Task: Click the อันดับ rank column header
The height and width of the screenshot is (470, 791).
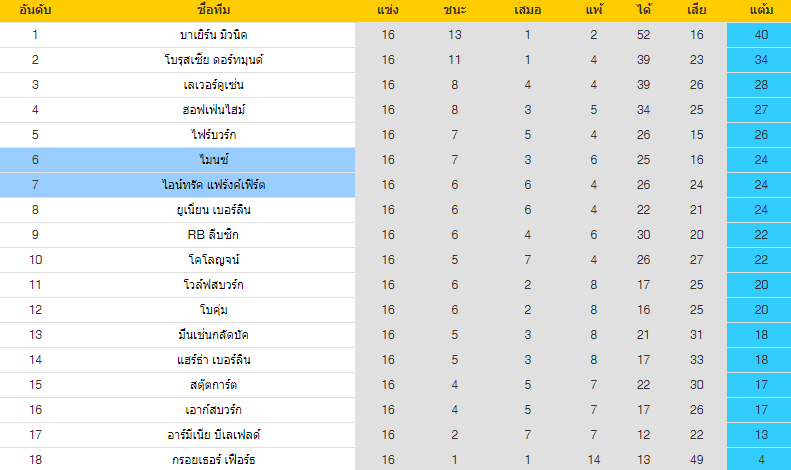Action: (x=35, y=10)
